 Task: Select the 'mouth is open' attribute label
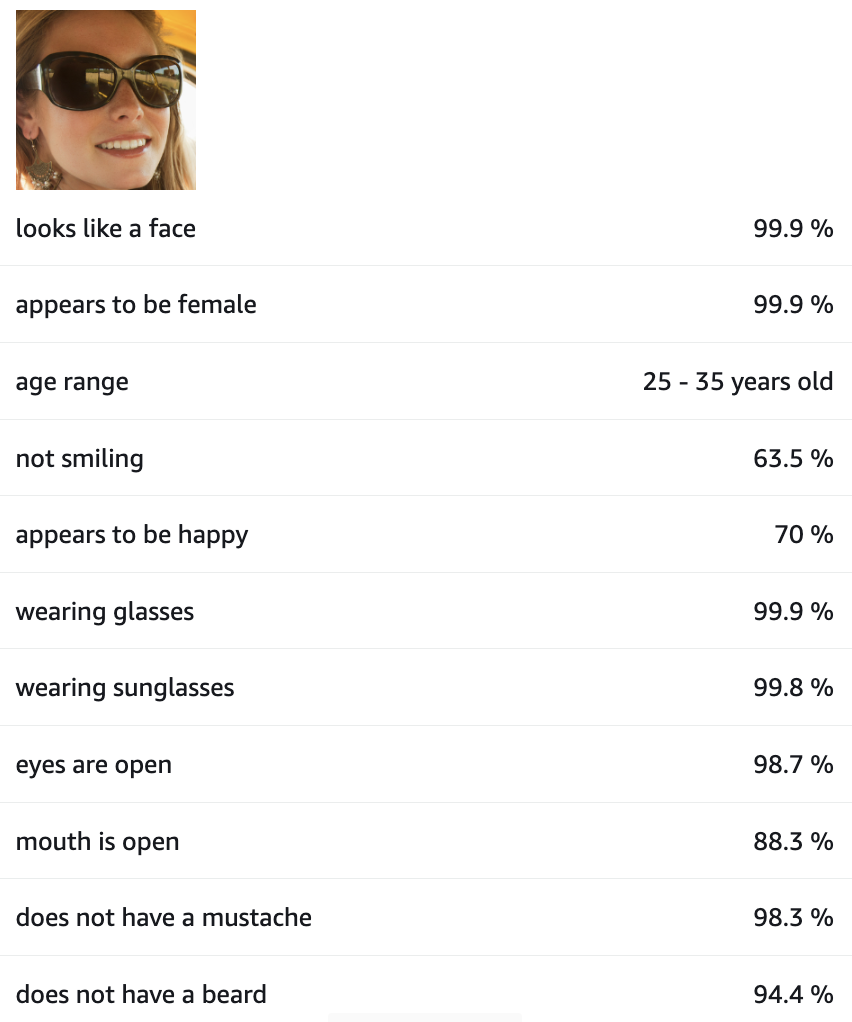(x=98, y=841)
